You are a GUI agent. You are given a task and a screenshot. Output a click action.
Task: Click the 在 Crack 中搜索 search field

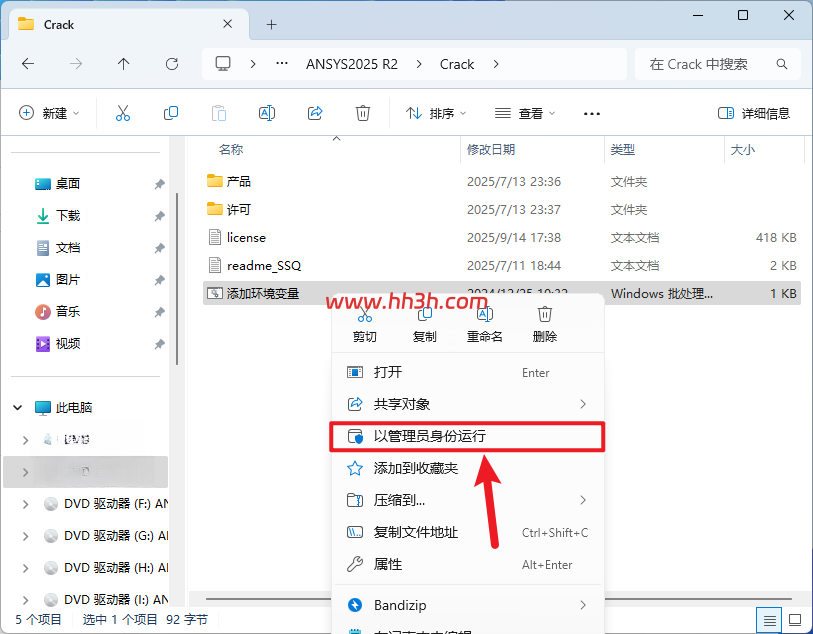718,64
